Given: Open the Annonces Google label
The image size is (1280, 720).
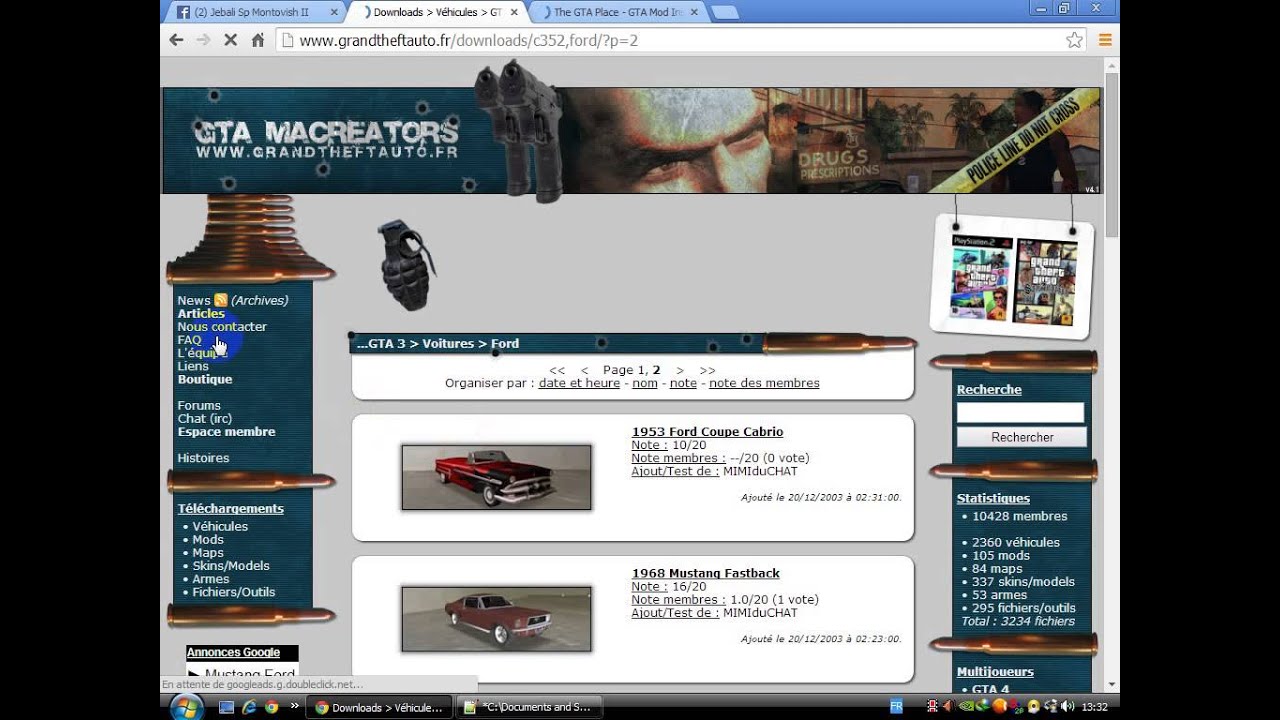Looking at the screenshot, I should pos(233,652).
